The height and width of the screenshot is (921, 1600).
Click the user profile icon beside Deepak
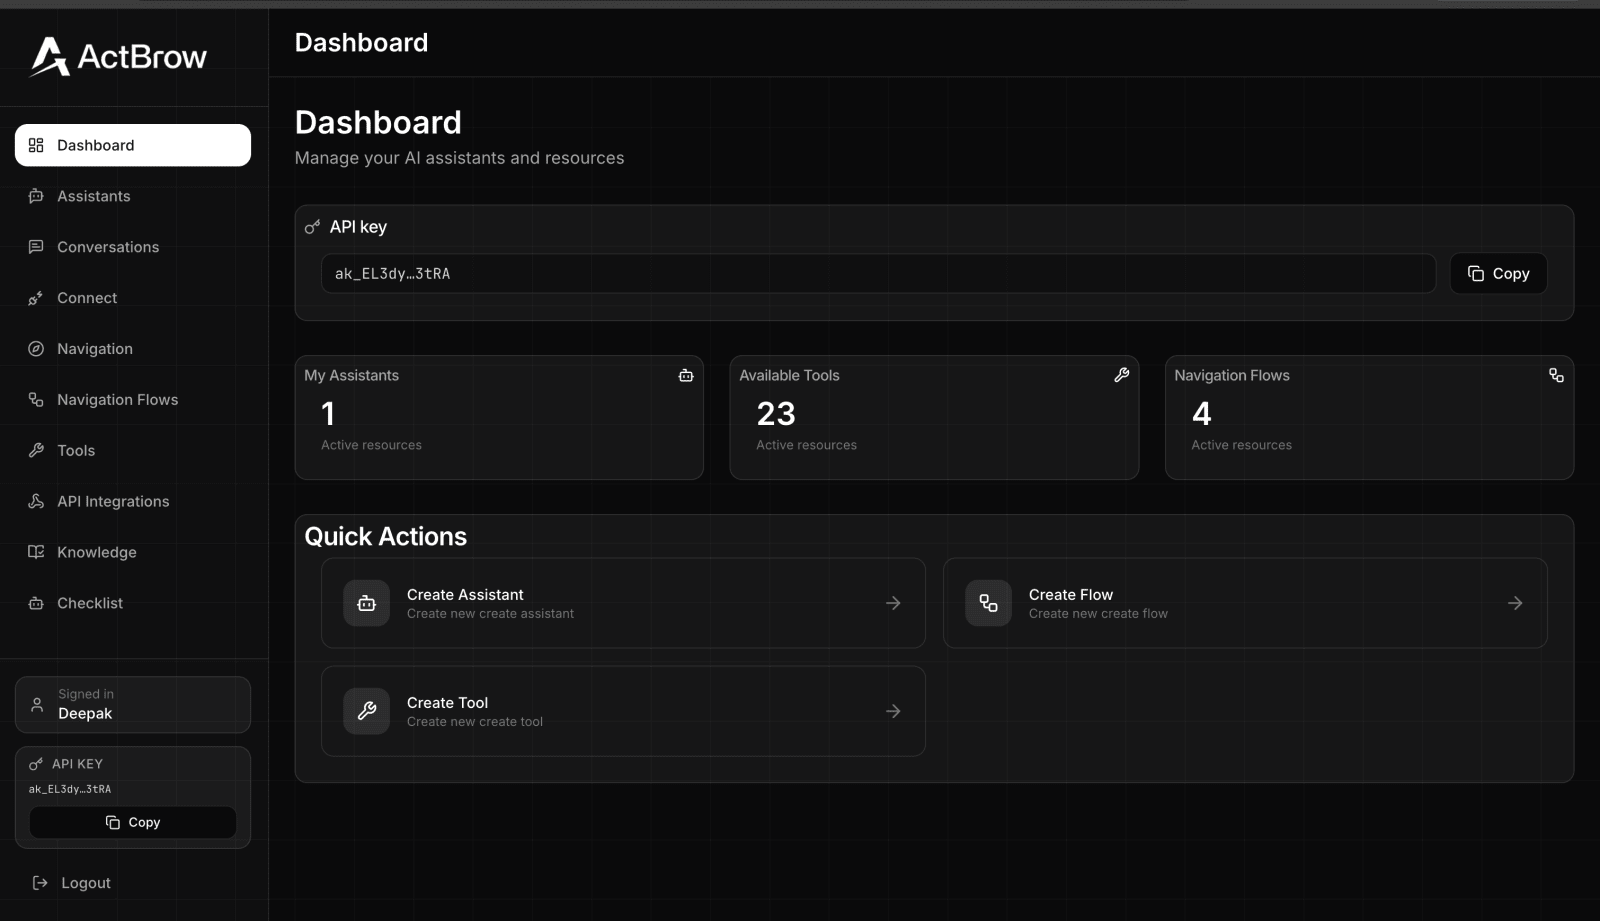point(37,704)
